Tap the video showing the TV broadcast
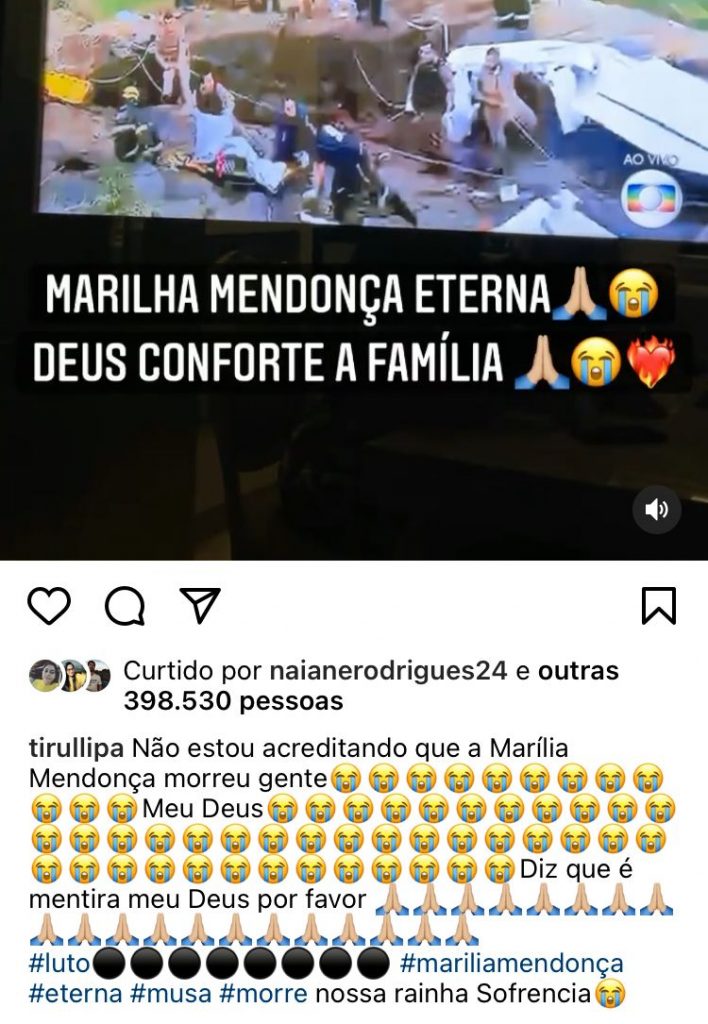The width and height of the screenshot is (708, 1024). 354,280
